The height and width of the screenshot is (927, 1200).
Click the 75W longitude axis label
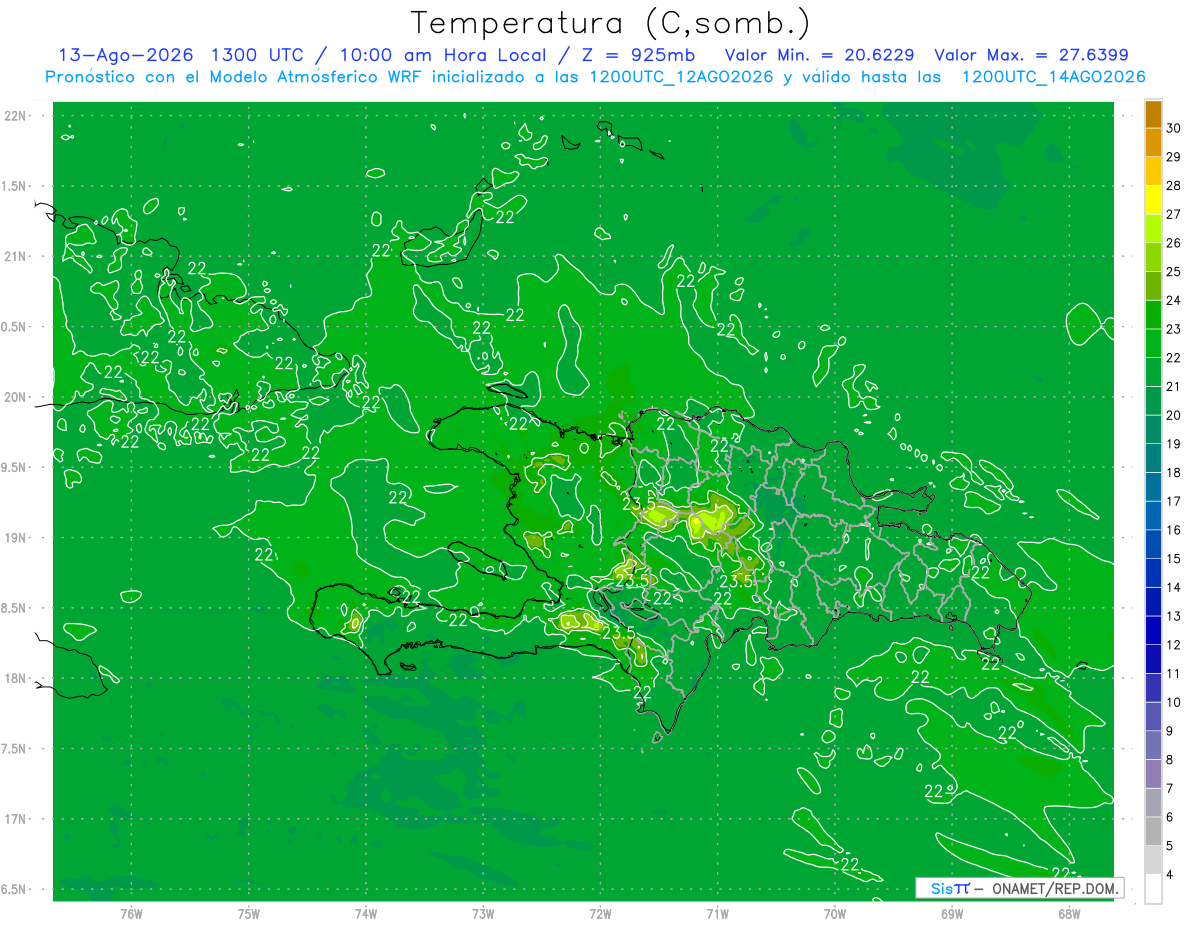tap(248, 914)
